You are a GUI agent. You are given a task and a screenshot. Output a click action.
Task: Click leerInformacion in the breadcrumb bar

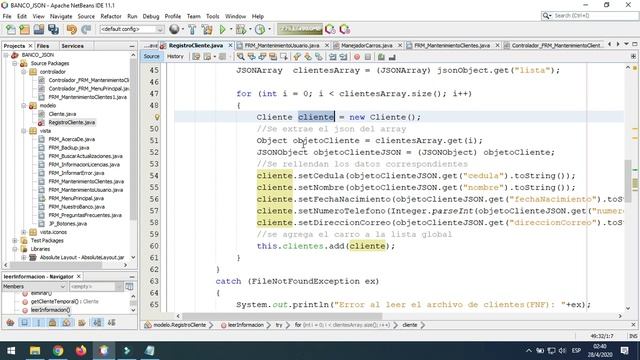point(245,325)
